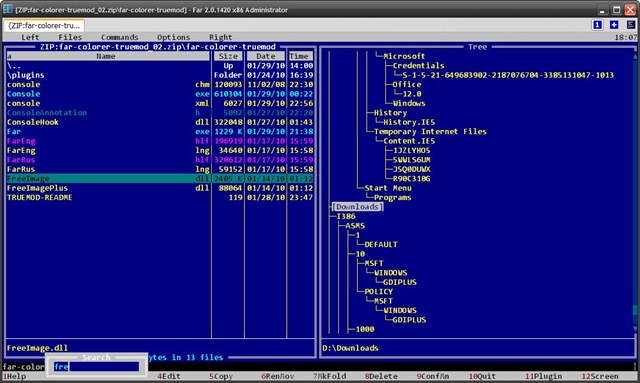
Task: Click 6RenMov in the key bar
Action: click(x=278, y=376)
